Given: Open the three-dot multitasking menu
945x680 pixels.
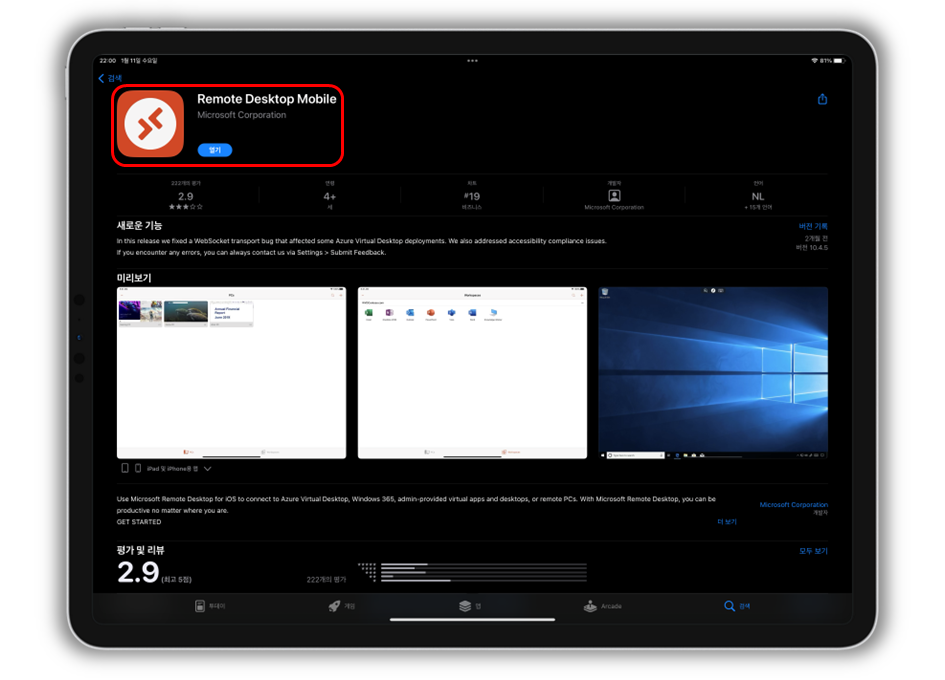Looking at the screenshot, I should 472,61.
